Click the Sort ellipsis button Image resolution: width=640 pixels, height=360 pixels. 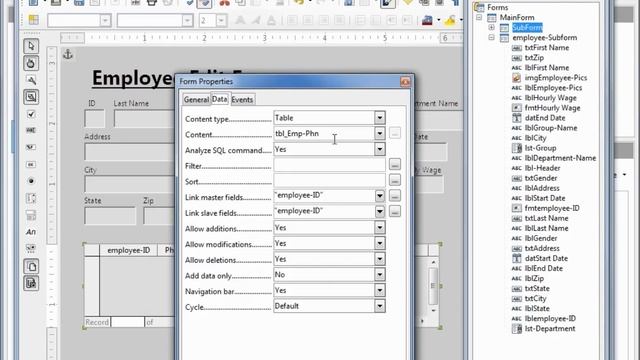click(x=395, y=180)
